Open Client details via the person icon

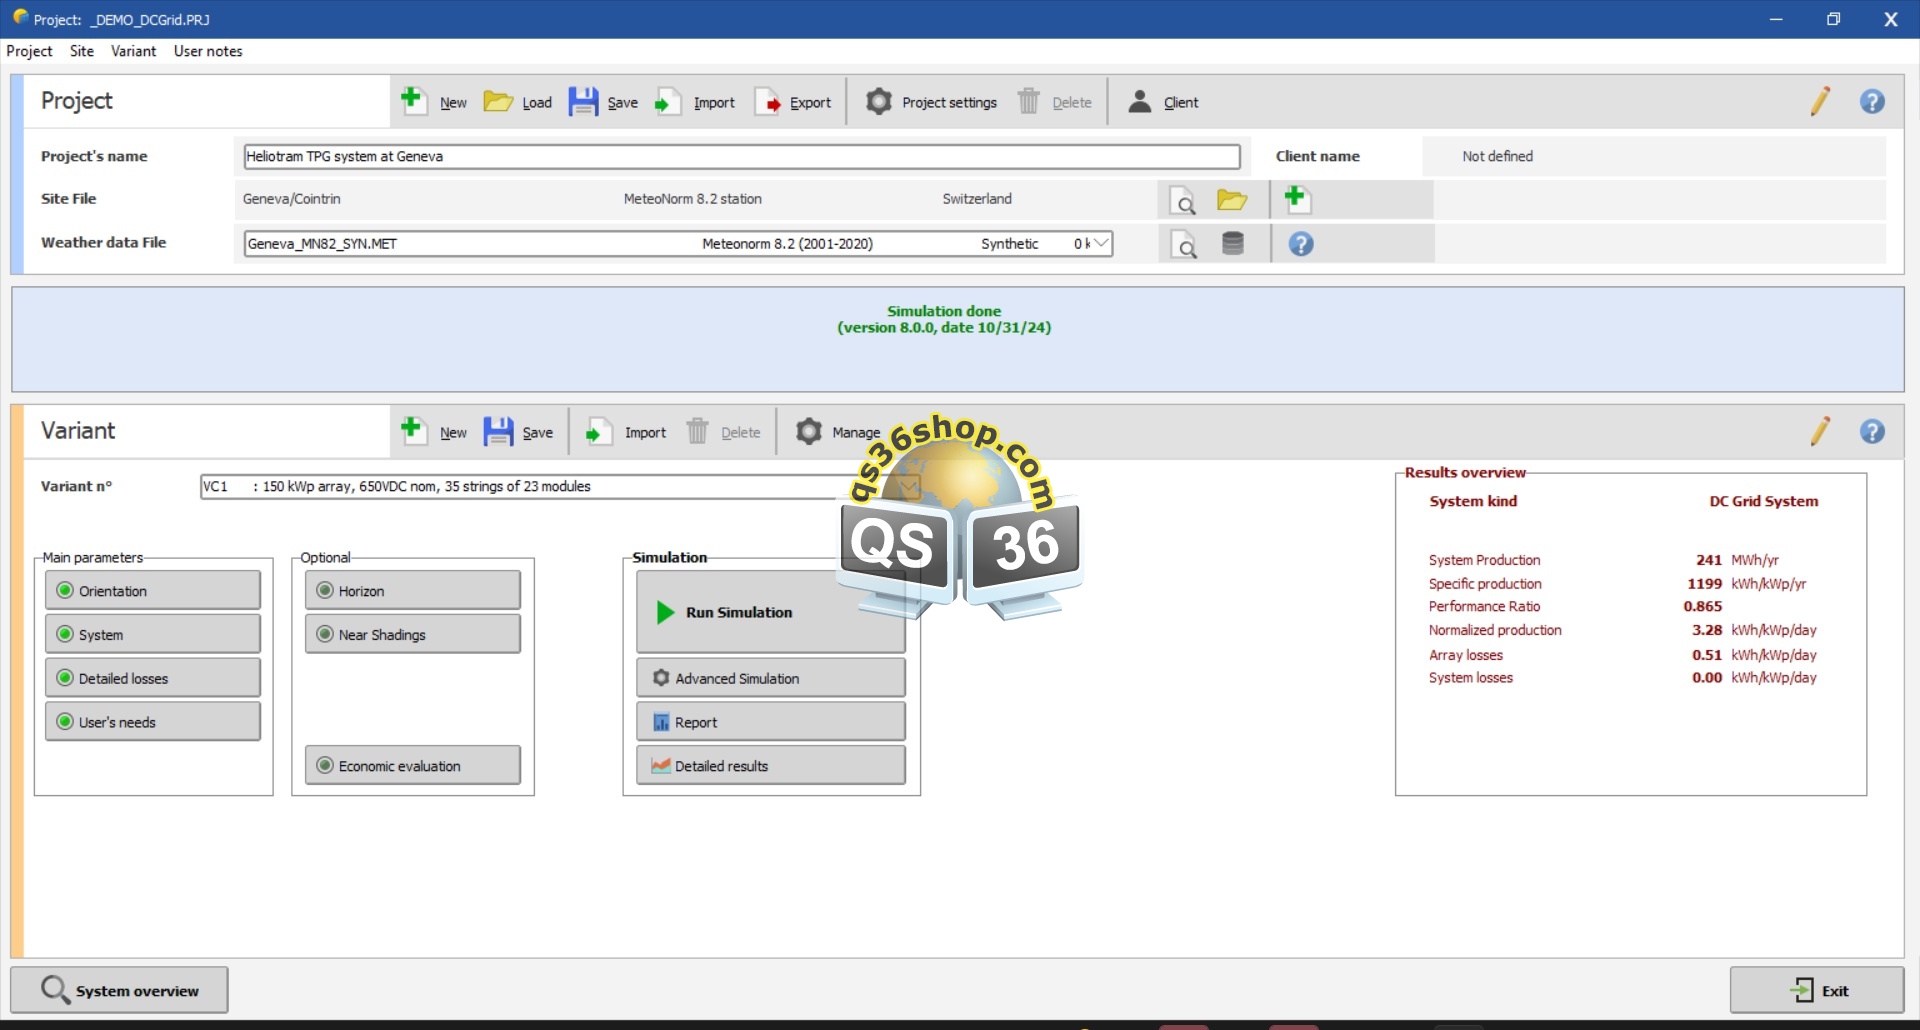1139,101
